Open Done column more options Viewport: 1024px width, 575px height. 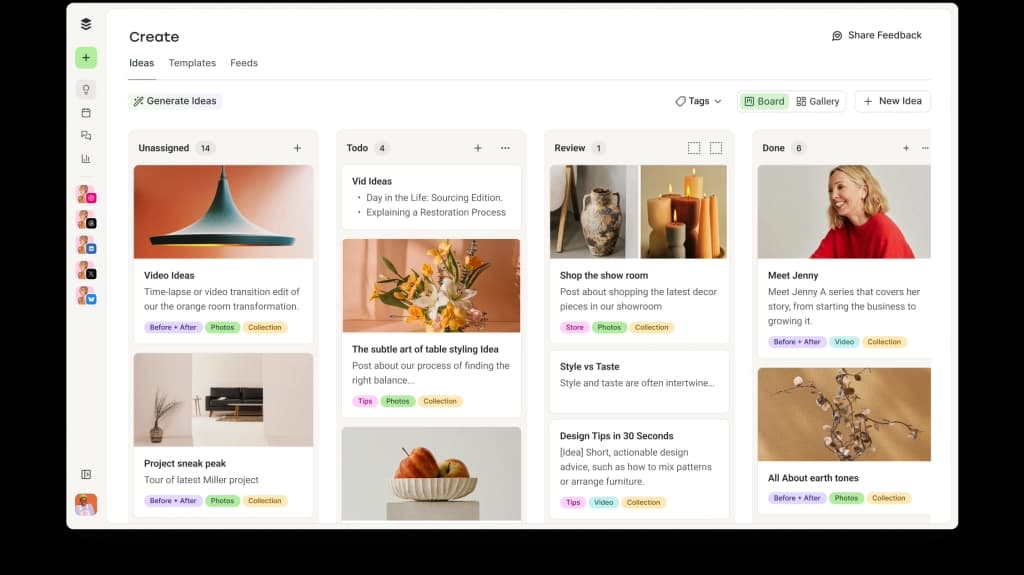[x=925, y=148]
